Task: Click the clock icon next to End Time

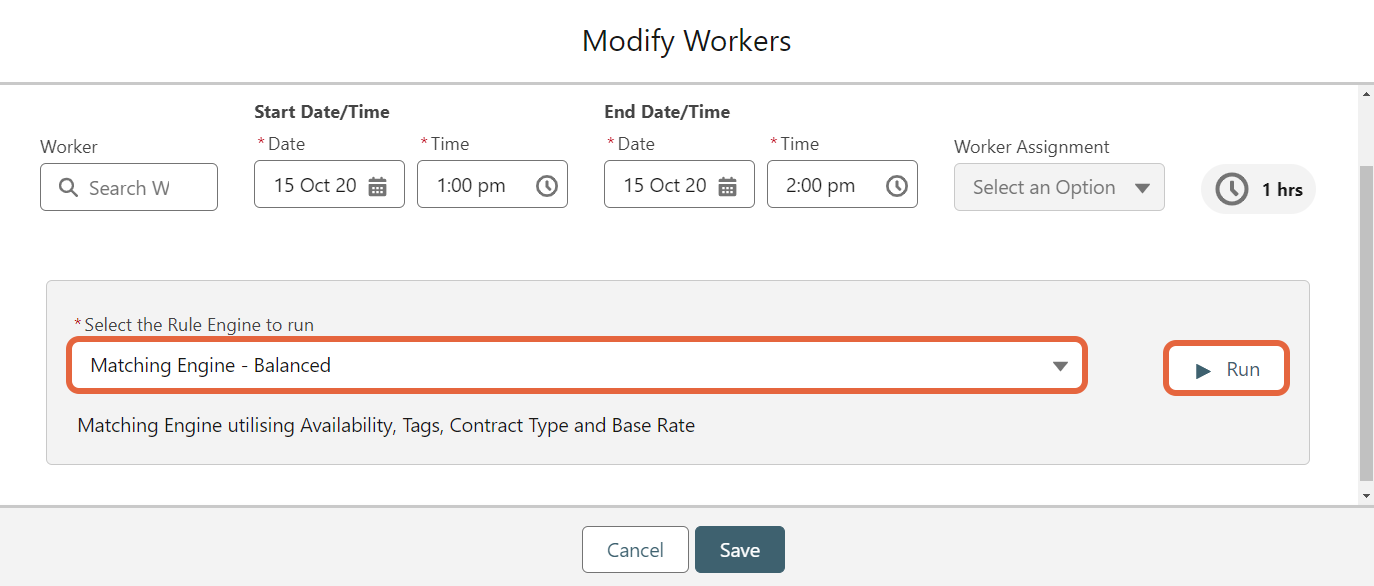Action: (x=896, y=184)
